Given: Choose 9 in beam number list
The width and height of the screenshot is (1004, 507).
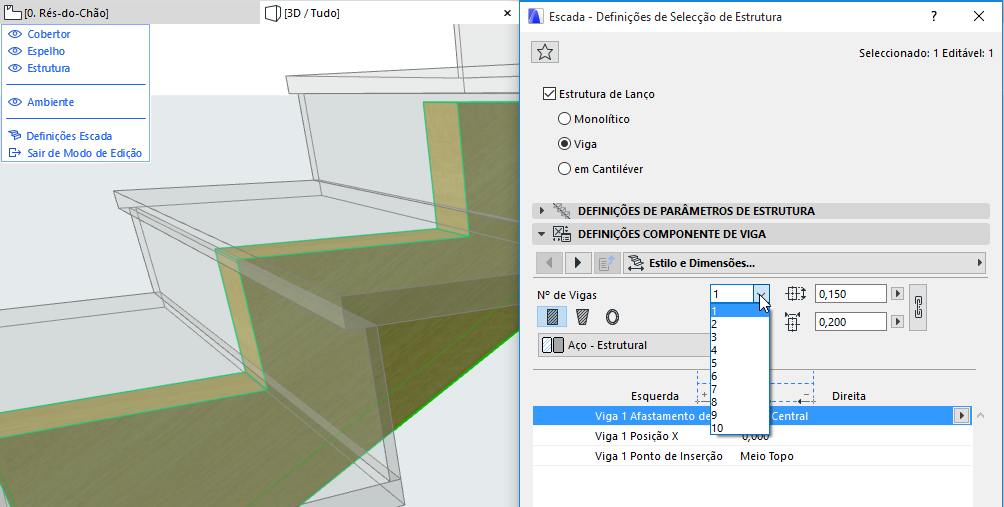Looking at the screenshot, I should tap(740, 415).
